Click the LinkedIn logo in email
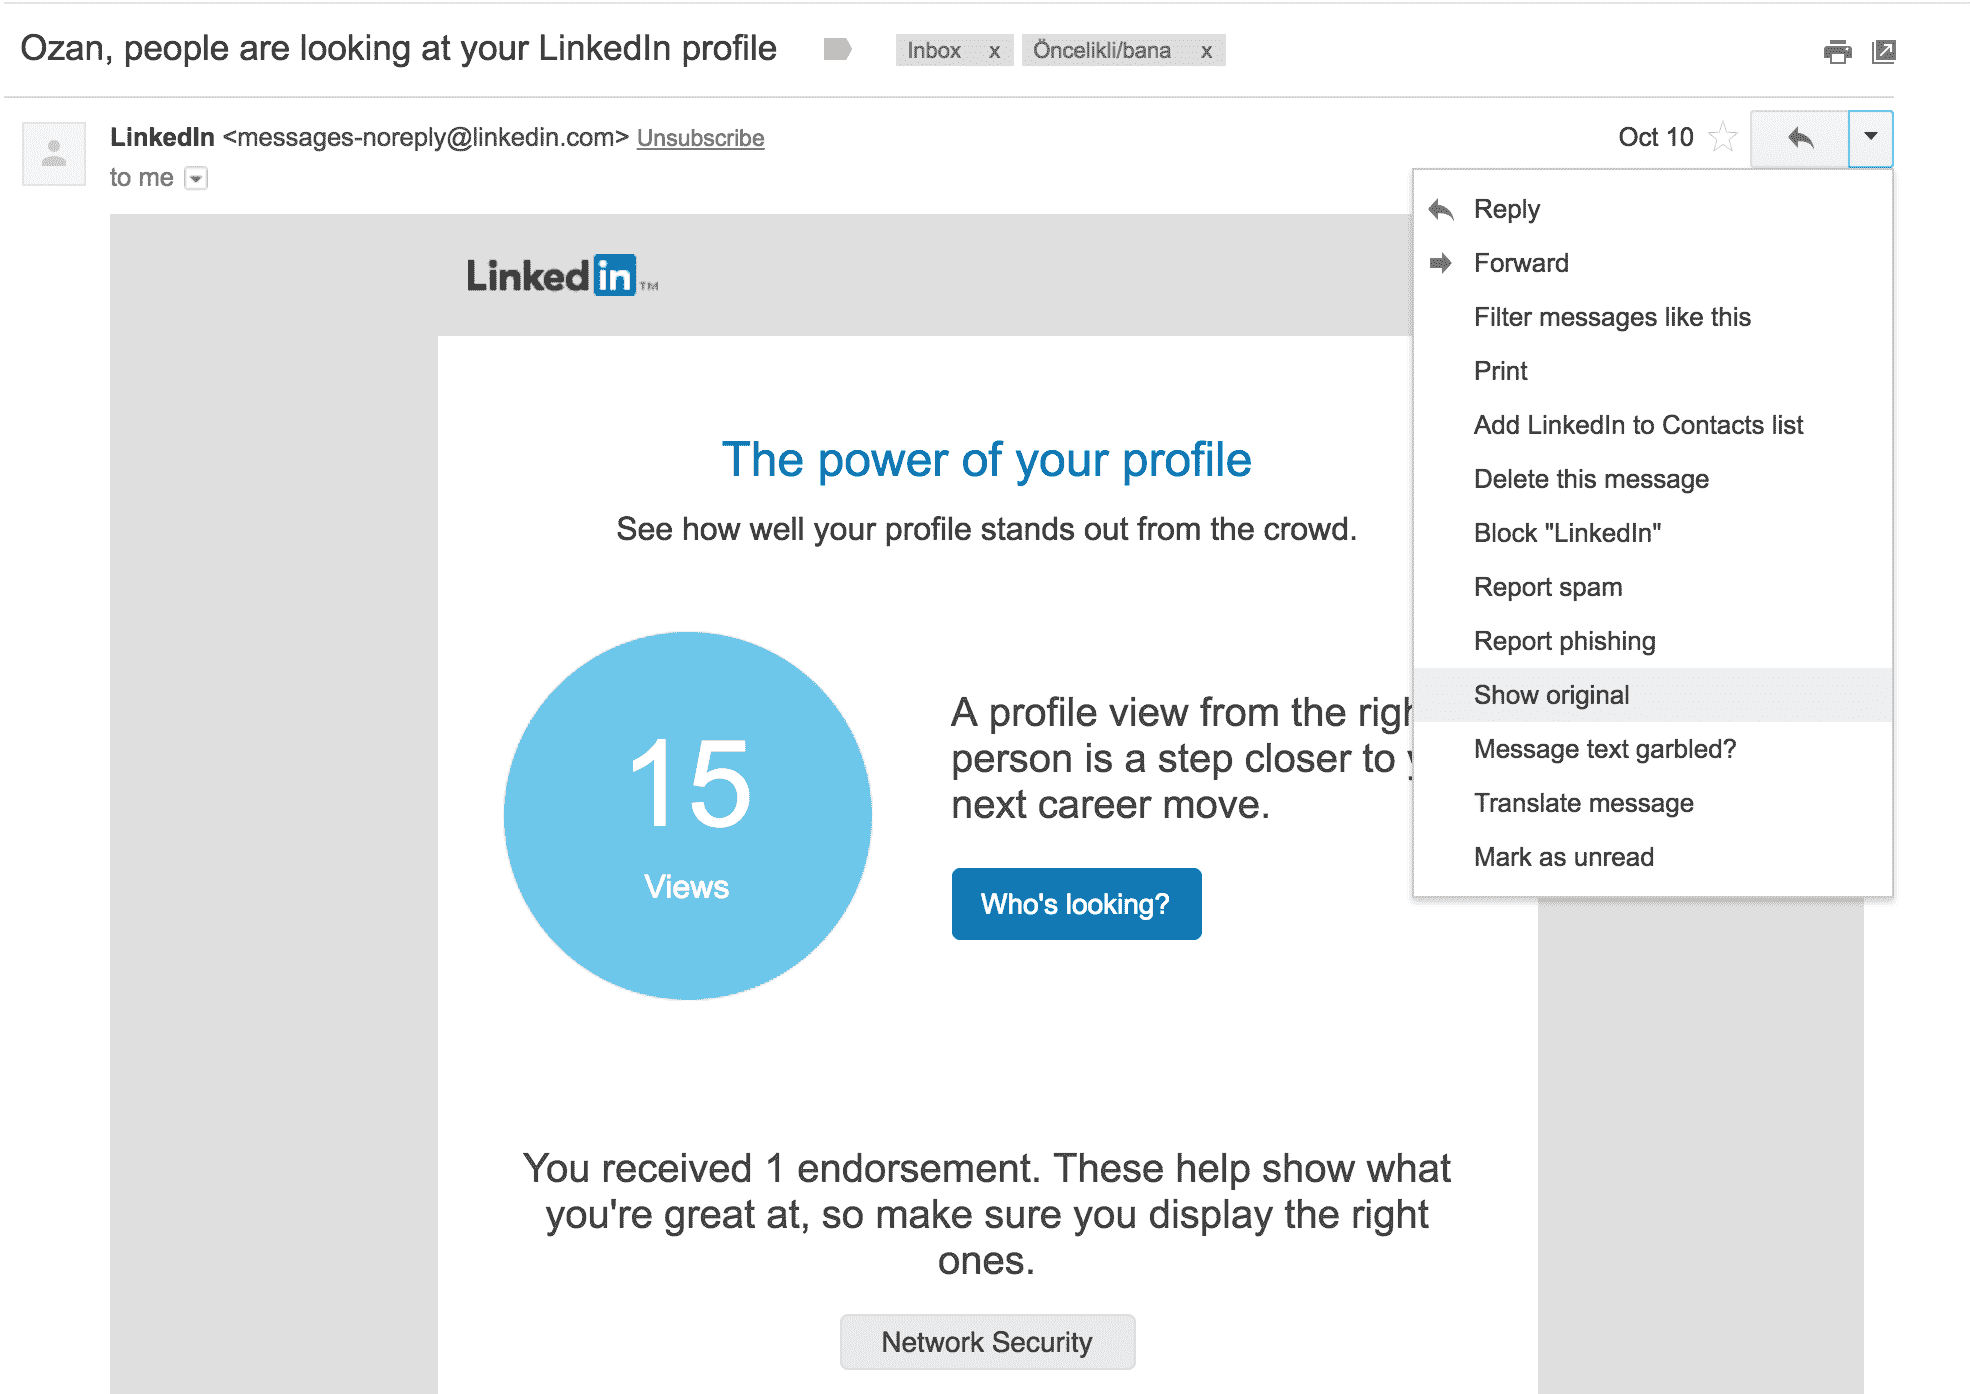1970x1394 pixels. point(551,276)
